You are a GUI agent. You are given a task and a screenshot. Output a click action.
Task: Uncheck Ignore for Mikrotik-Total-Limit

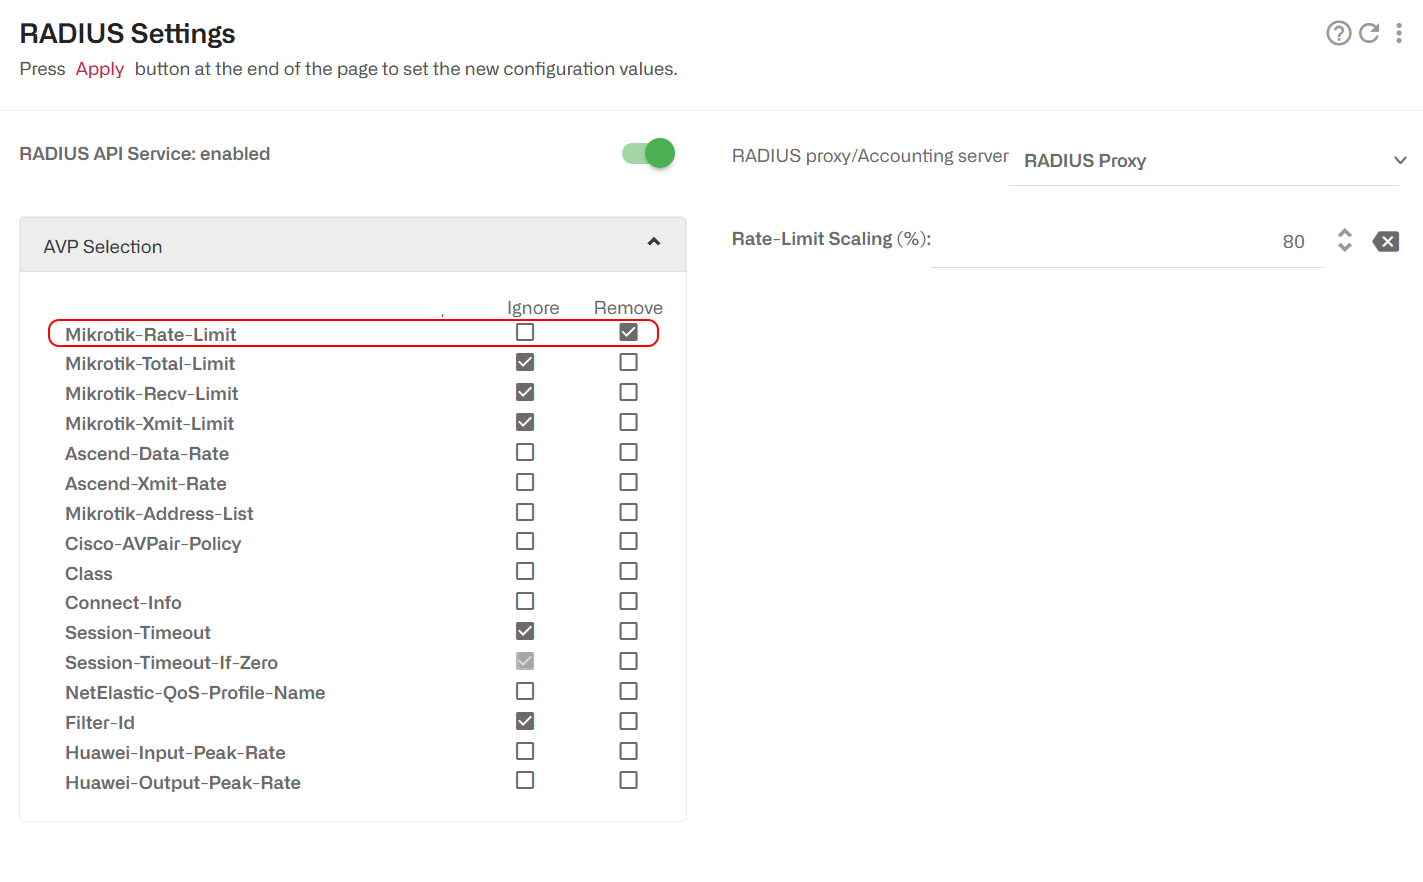pyautogui.click(x=525, y=361)
